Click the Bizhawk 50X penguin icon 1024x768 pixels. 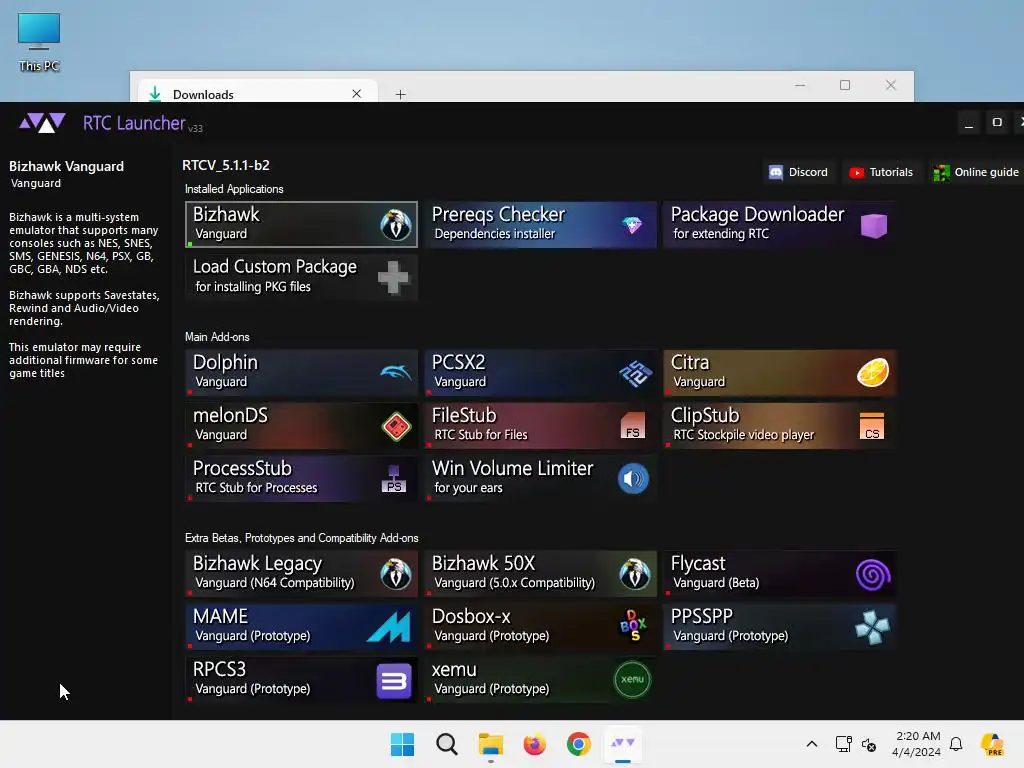[x=635, y=574]
